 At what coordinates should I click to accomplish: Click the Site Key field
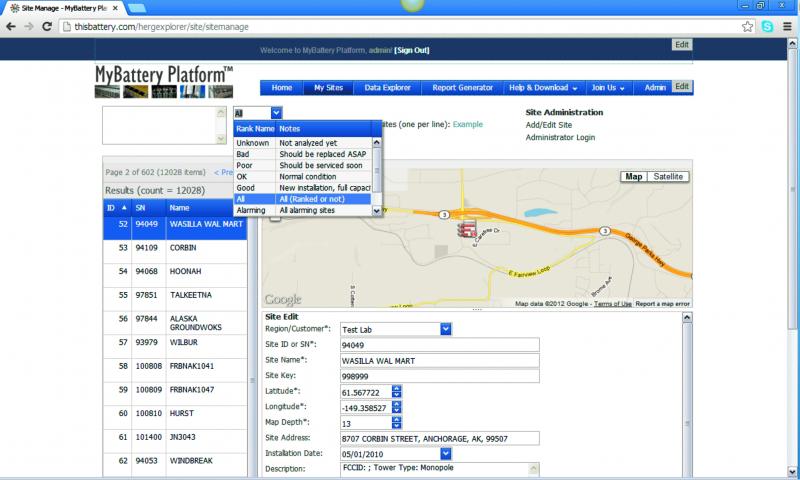pos(439,376)
